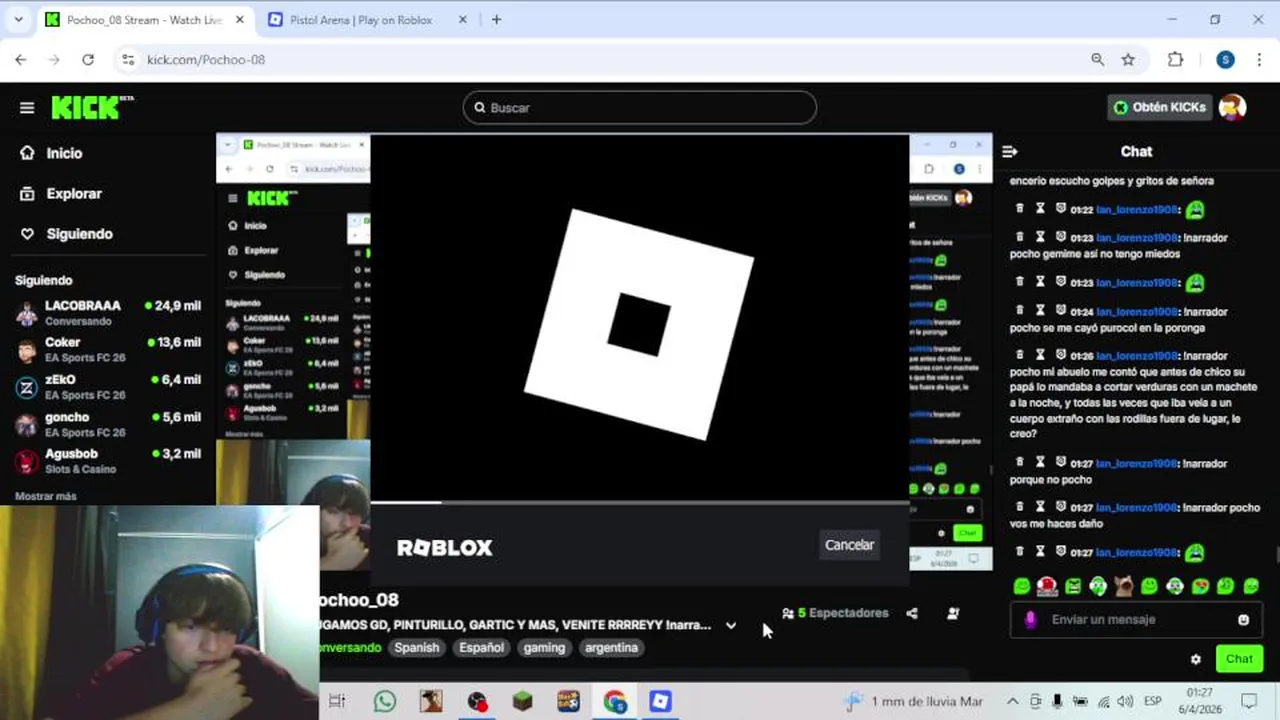This screenshot has height=720, width=1280.
Task: Bookmark this page with star icon
Action: tap(1128, 60)
